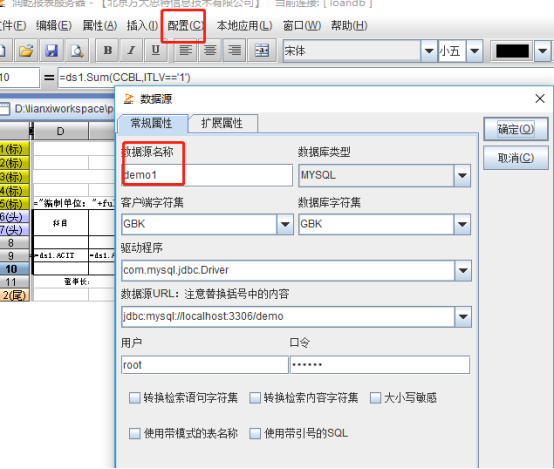Select row 11 header in the sheet
Screen dimensions: 554x469
[x=14, y=282]
